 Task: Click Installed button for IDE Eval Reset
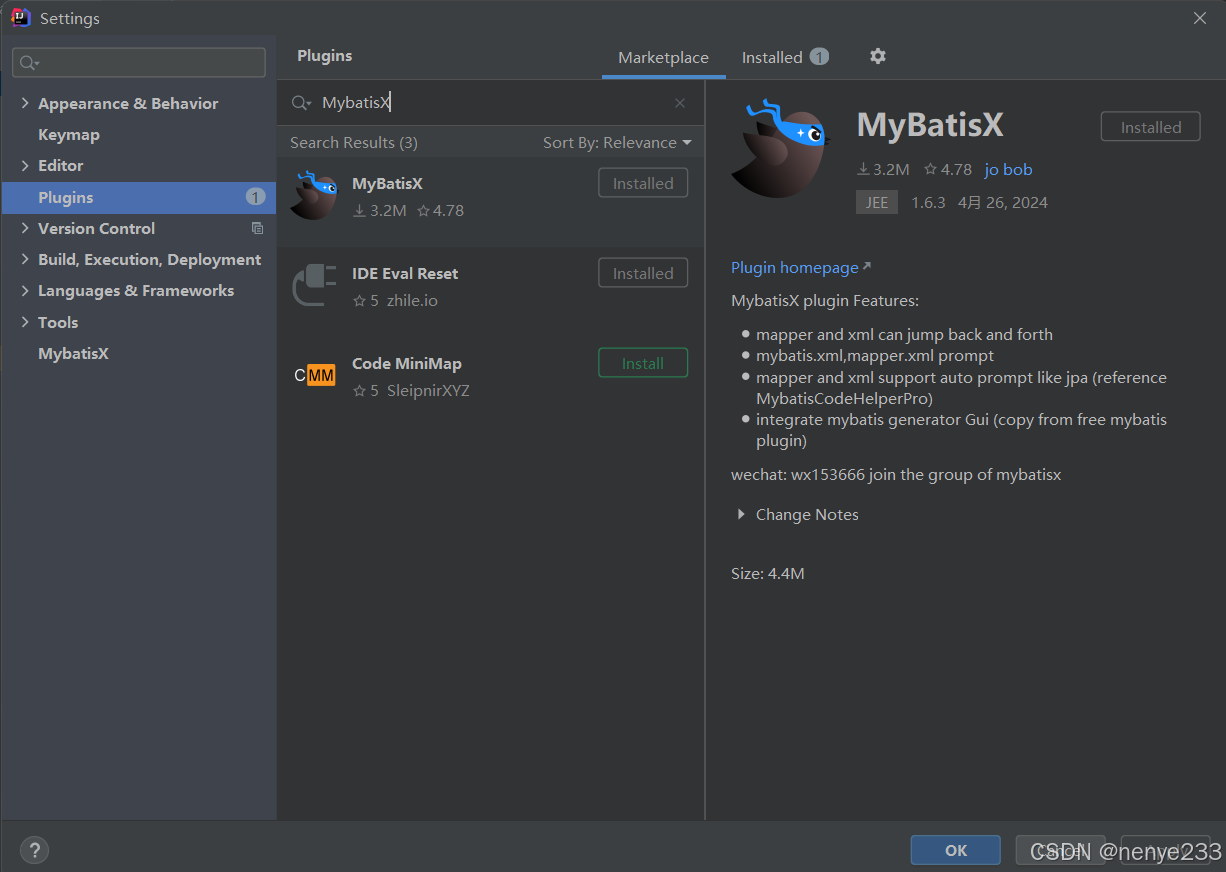tap(643, 273)
